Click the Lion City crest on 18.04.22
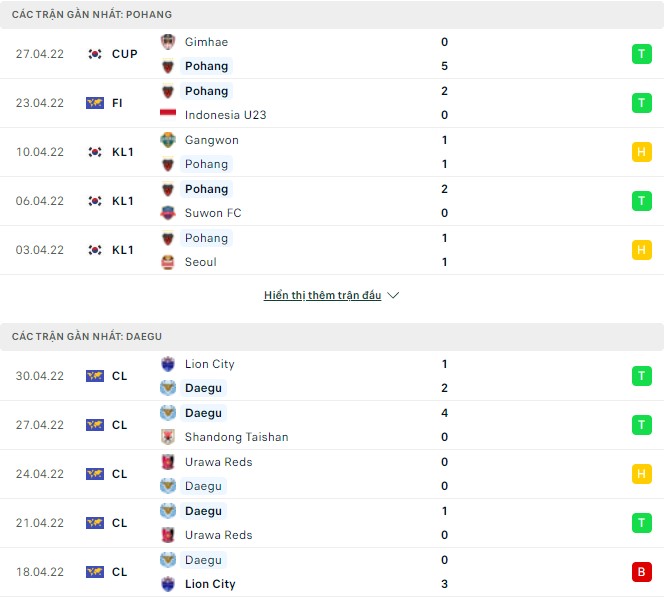The width and height of the screenshot is (670, 597). click(x=168, y=584)
